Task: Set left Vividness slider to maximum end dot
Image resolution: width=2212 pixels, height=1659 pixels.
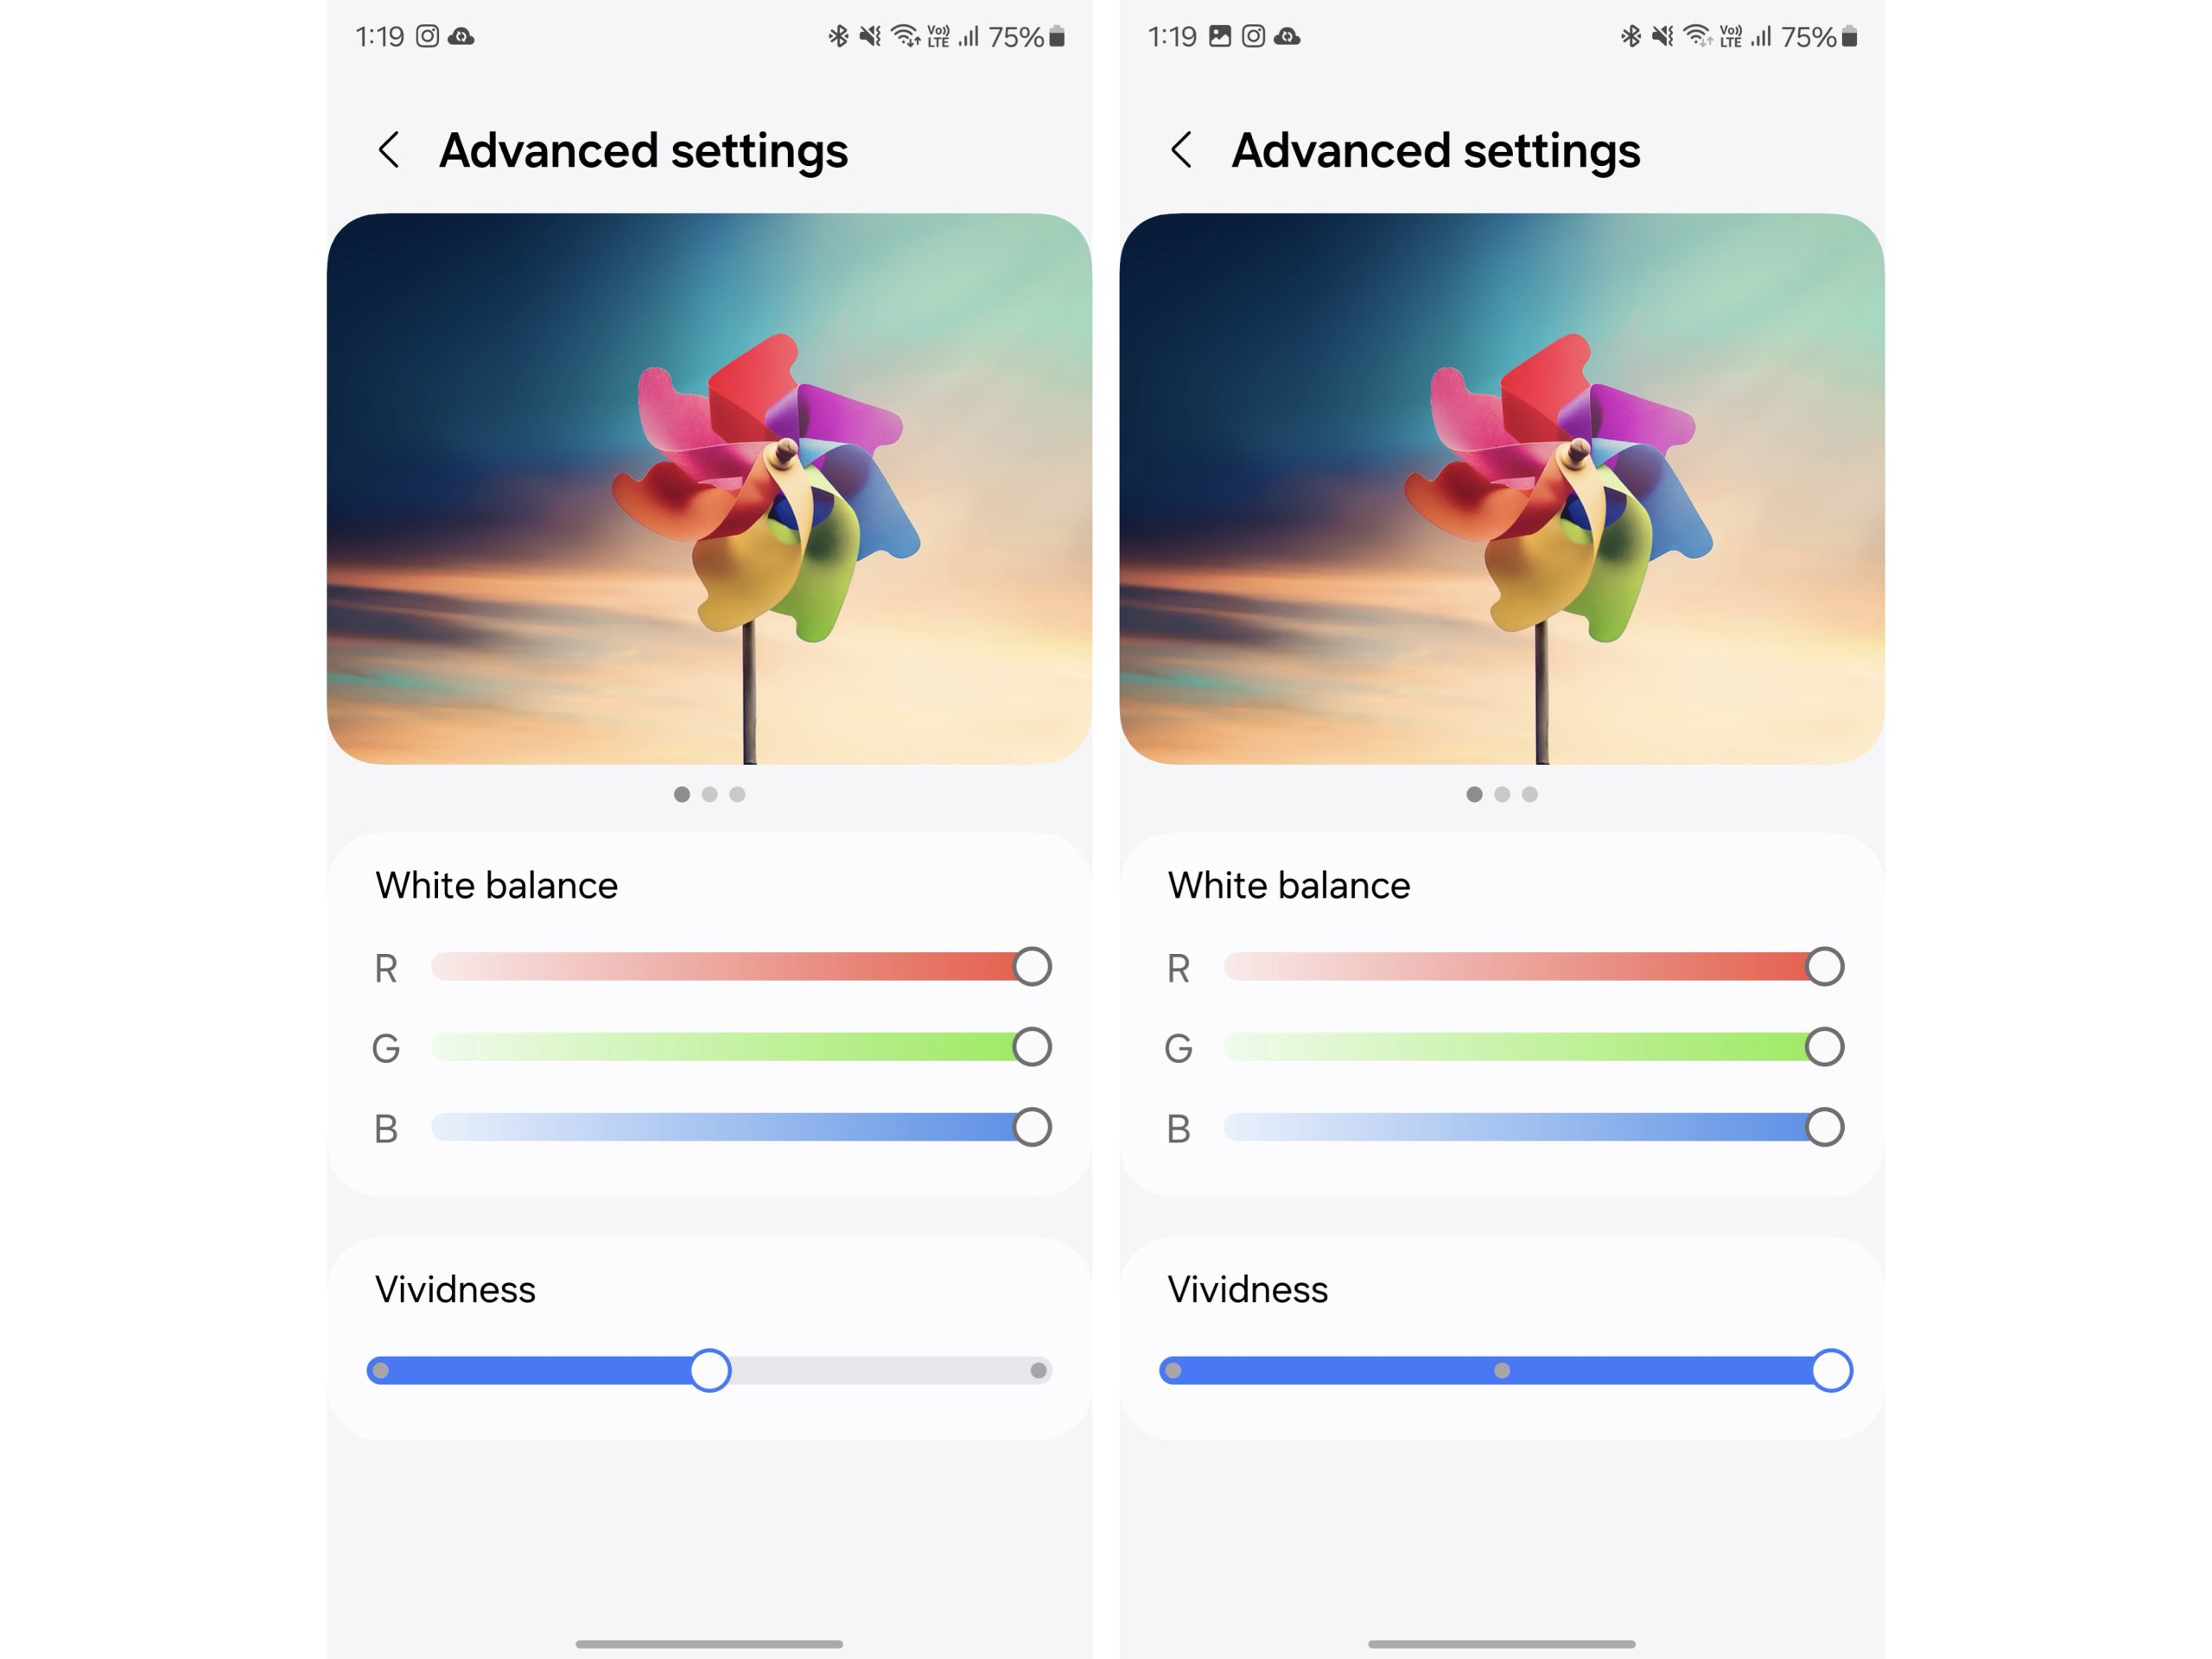Action: click(1039, 1370)
